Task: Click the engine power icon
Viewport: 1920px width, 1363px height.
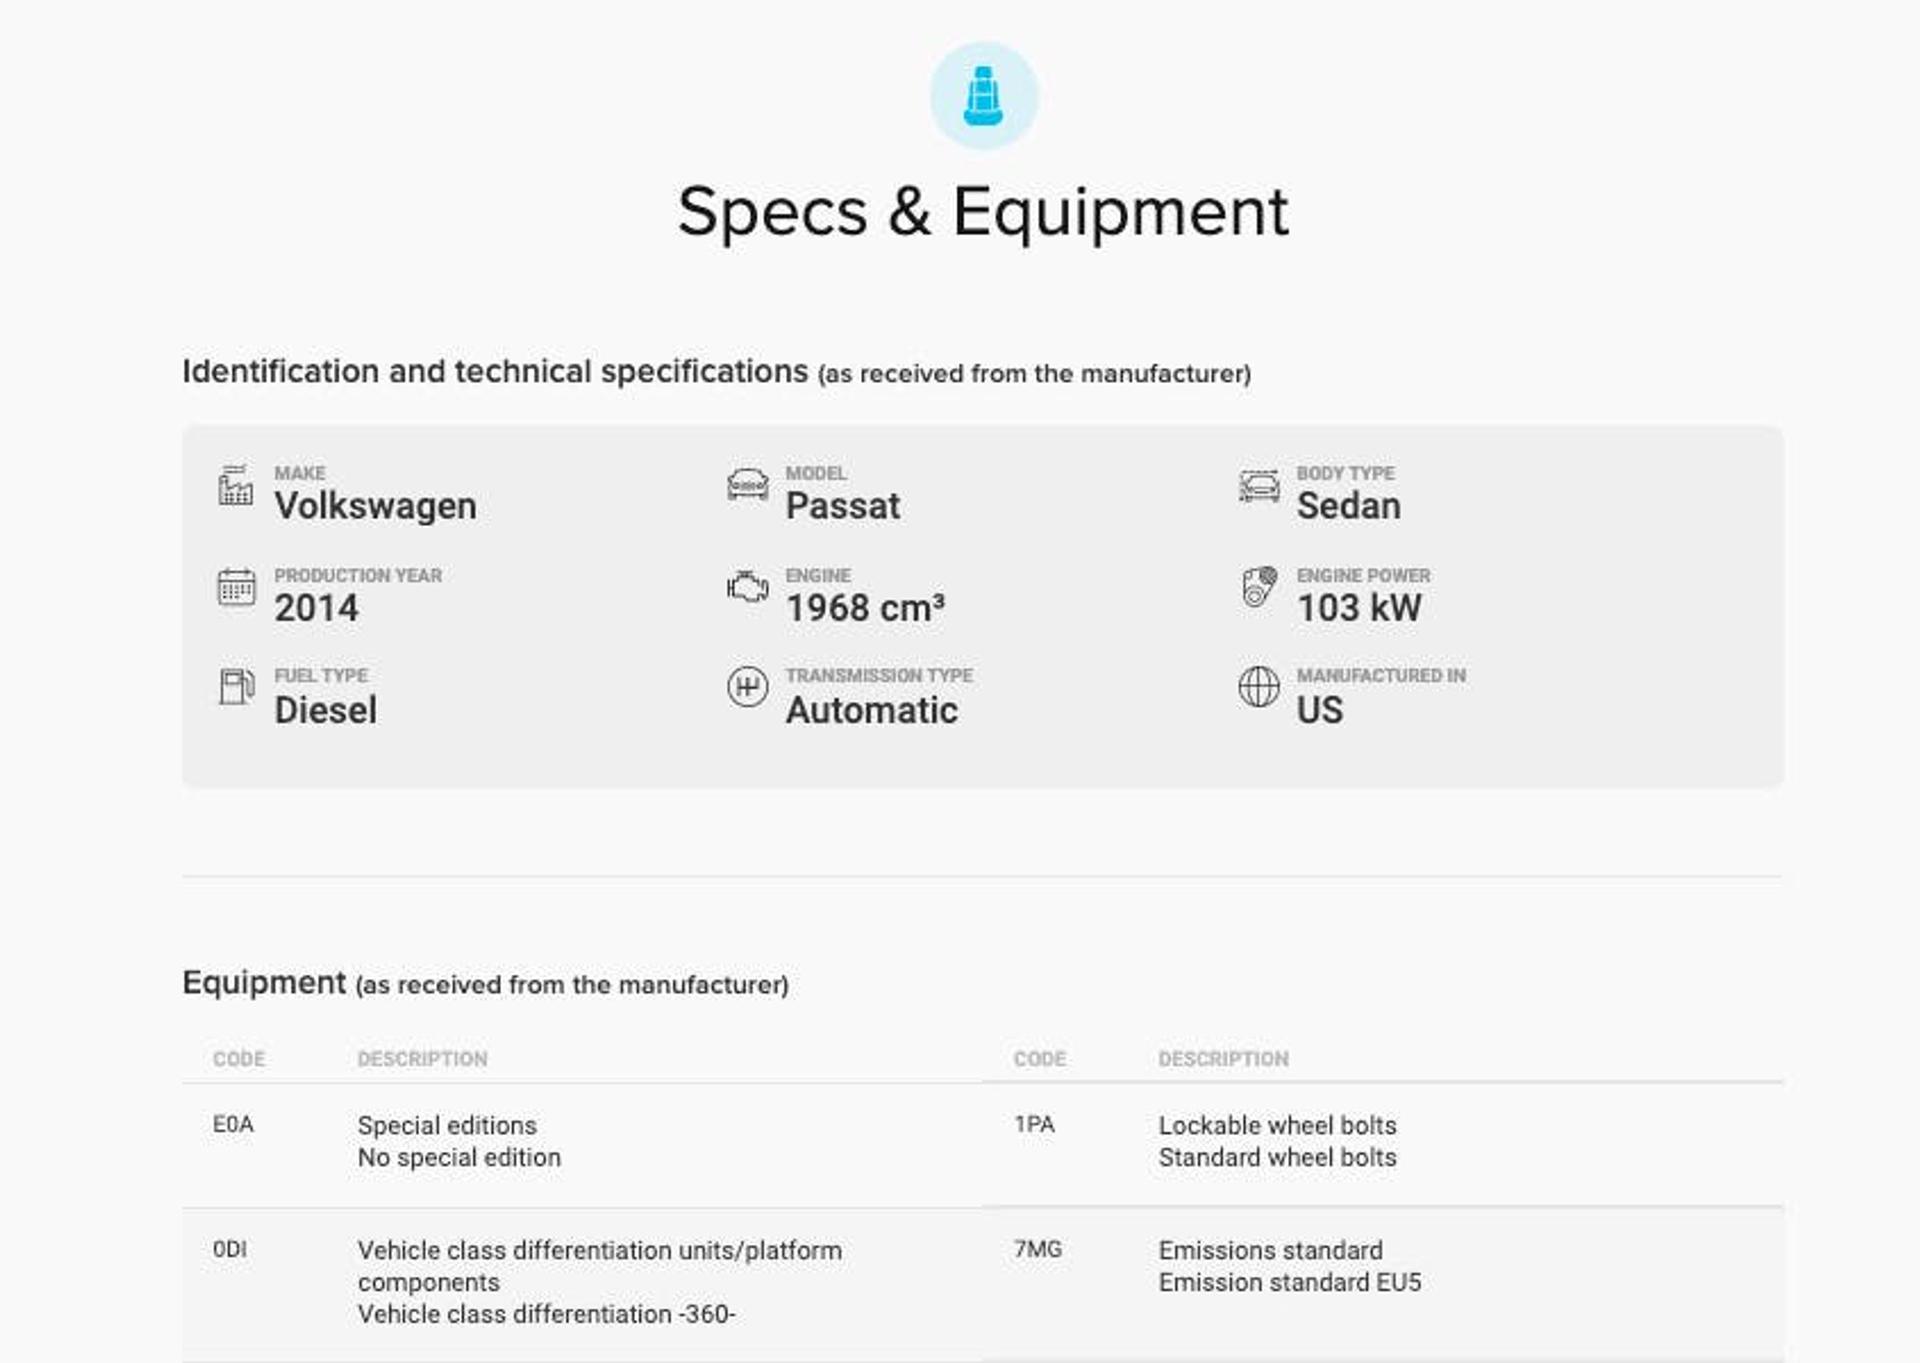Action: (x=1259, y=587)
